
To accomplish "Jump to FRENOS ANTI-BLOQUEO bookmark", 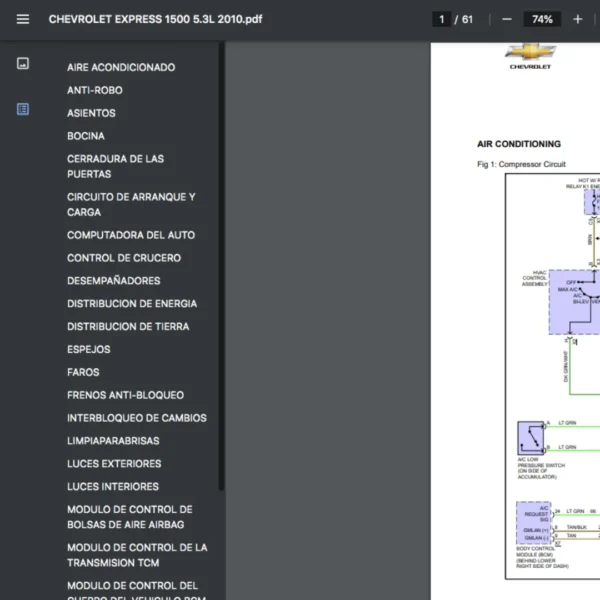I will tap(125, 395).
